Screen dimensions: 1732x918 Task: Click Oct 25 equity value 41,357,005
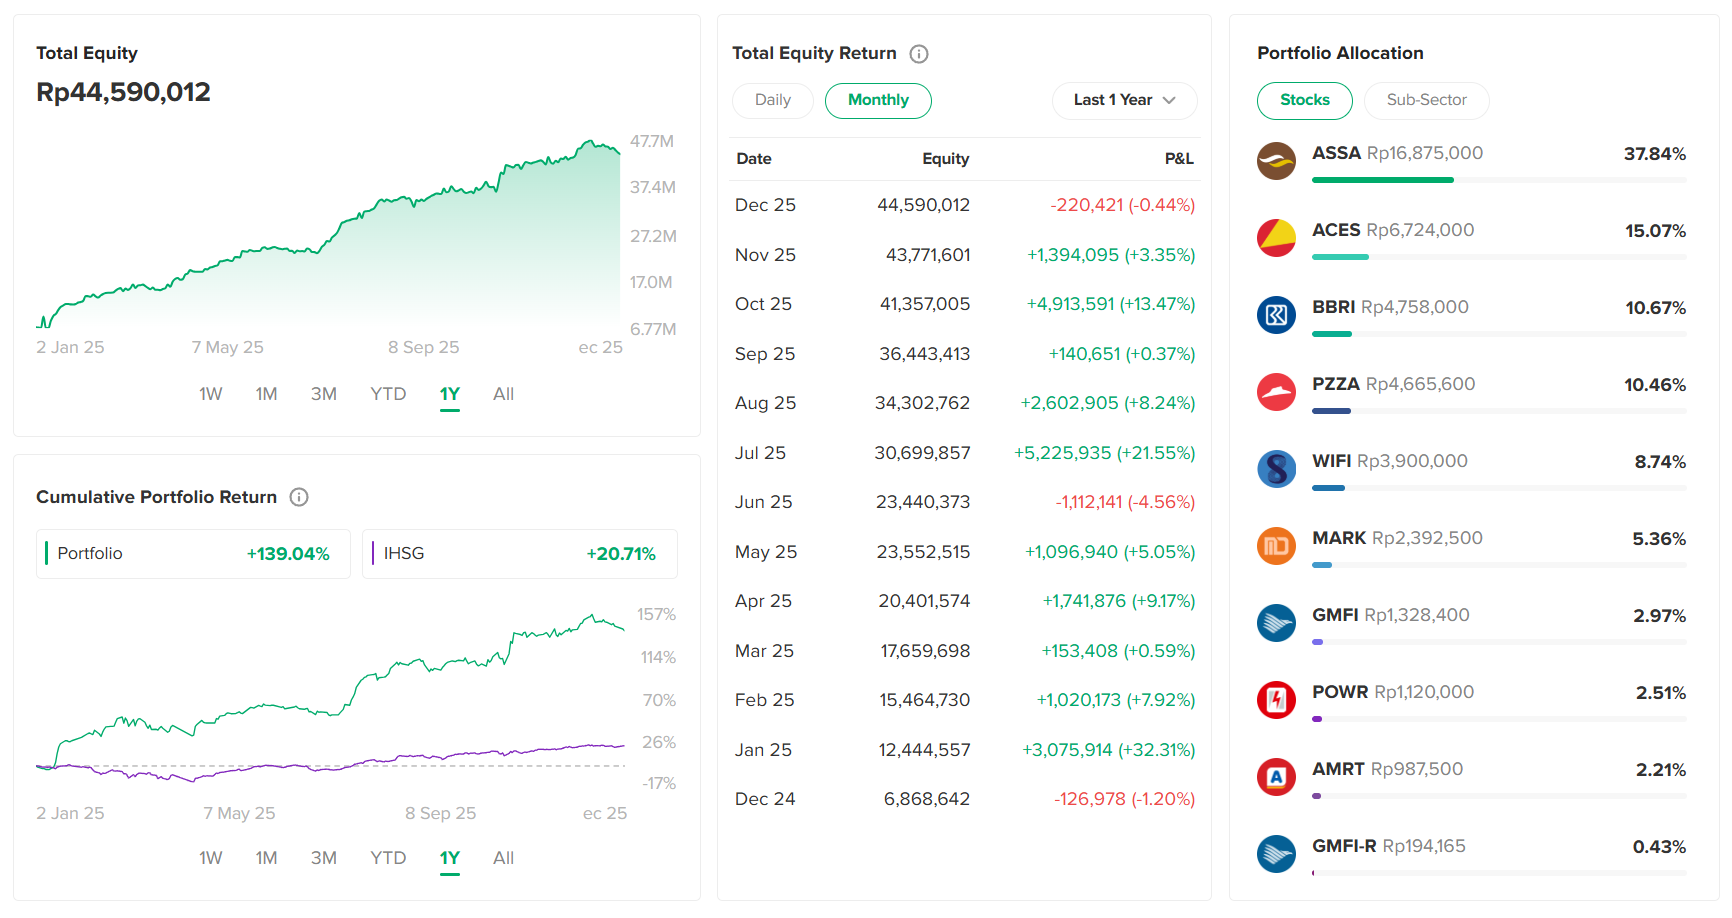[x=925, y=304]
